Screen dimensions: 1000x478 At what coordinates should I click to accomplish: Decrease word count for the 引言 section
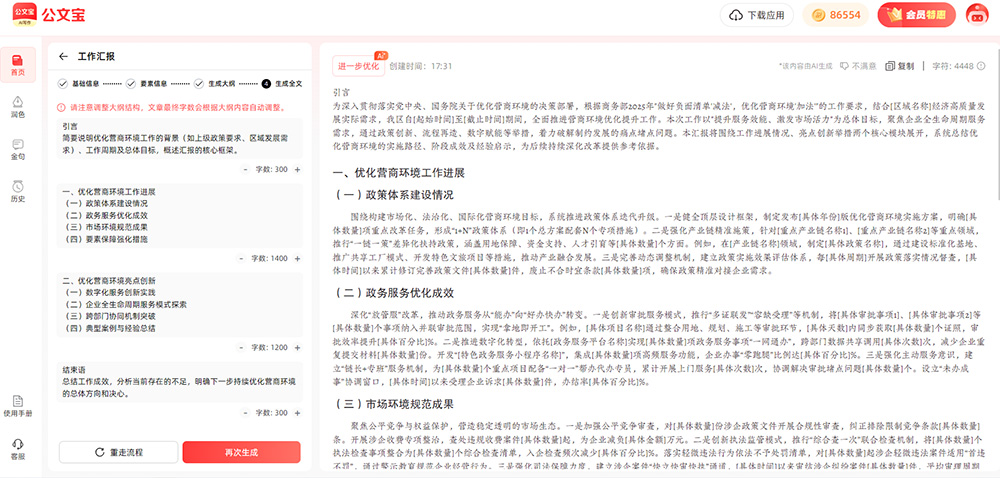pyautogui.click(x=245, y=169)
